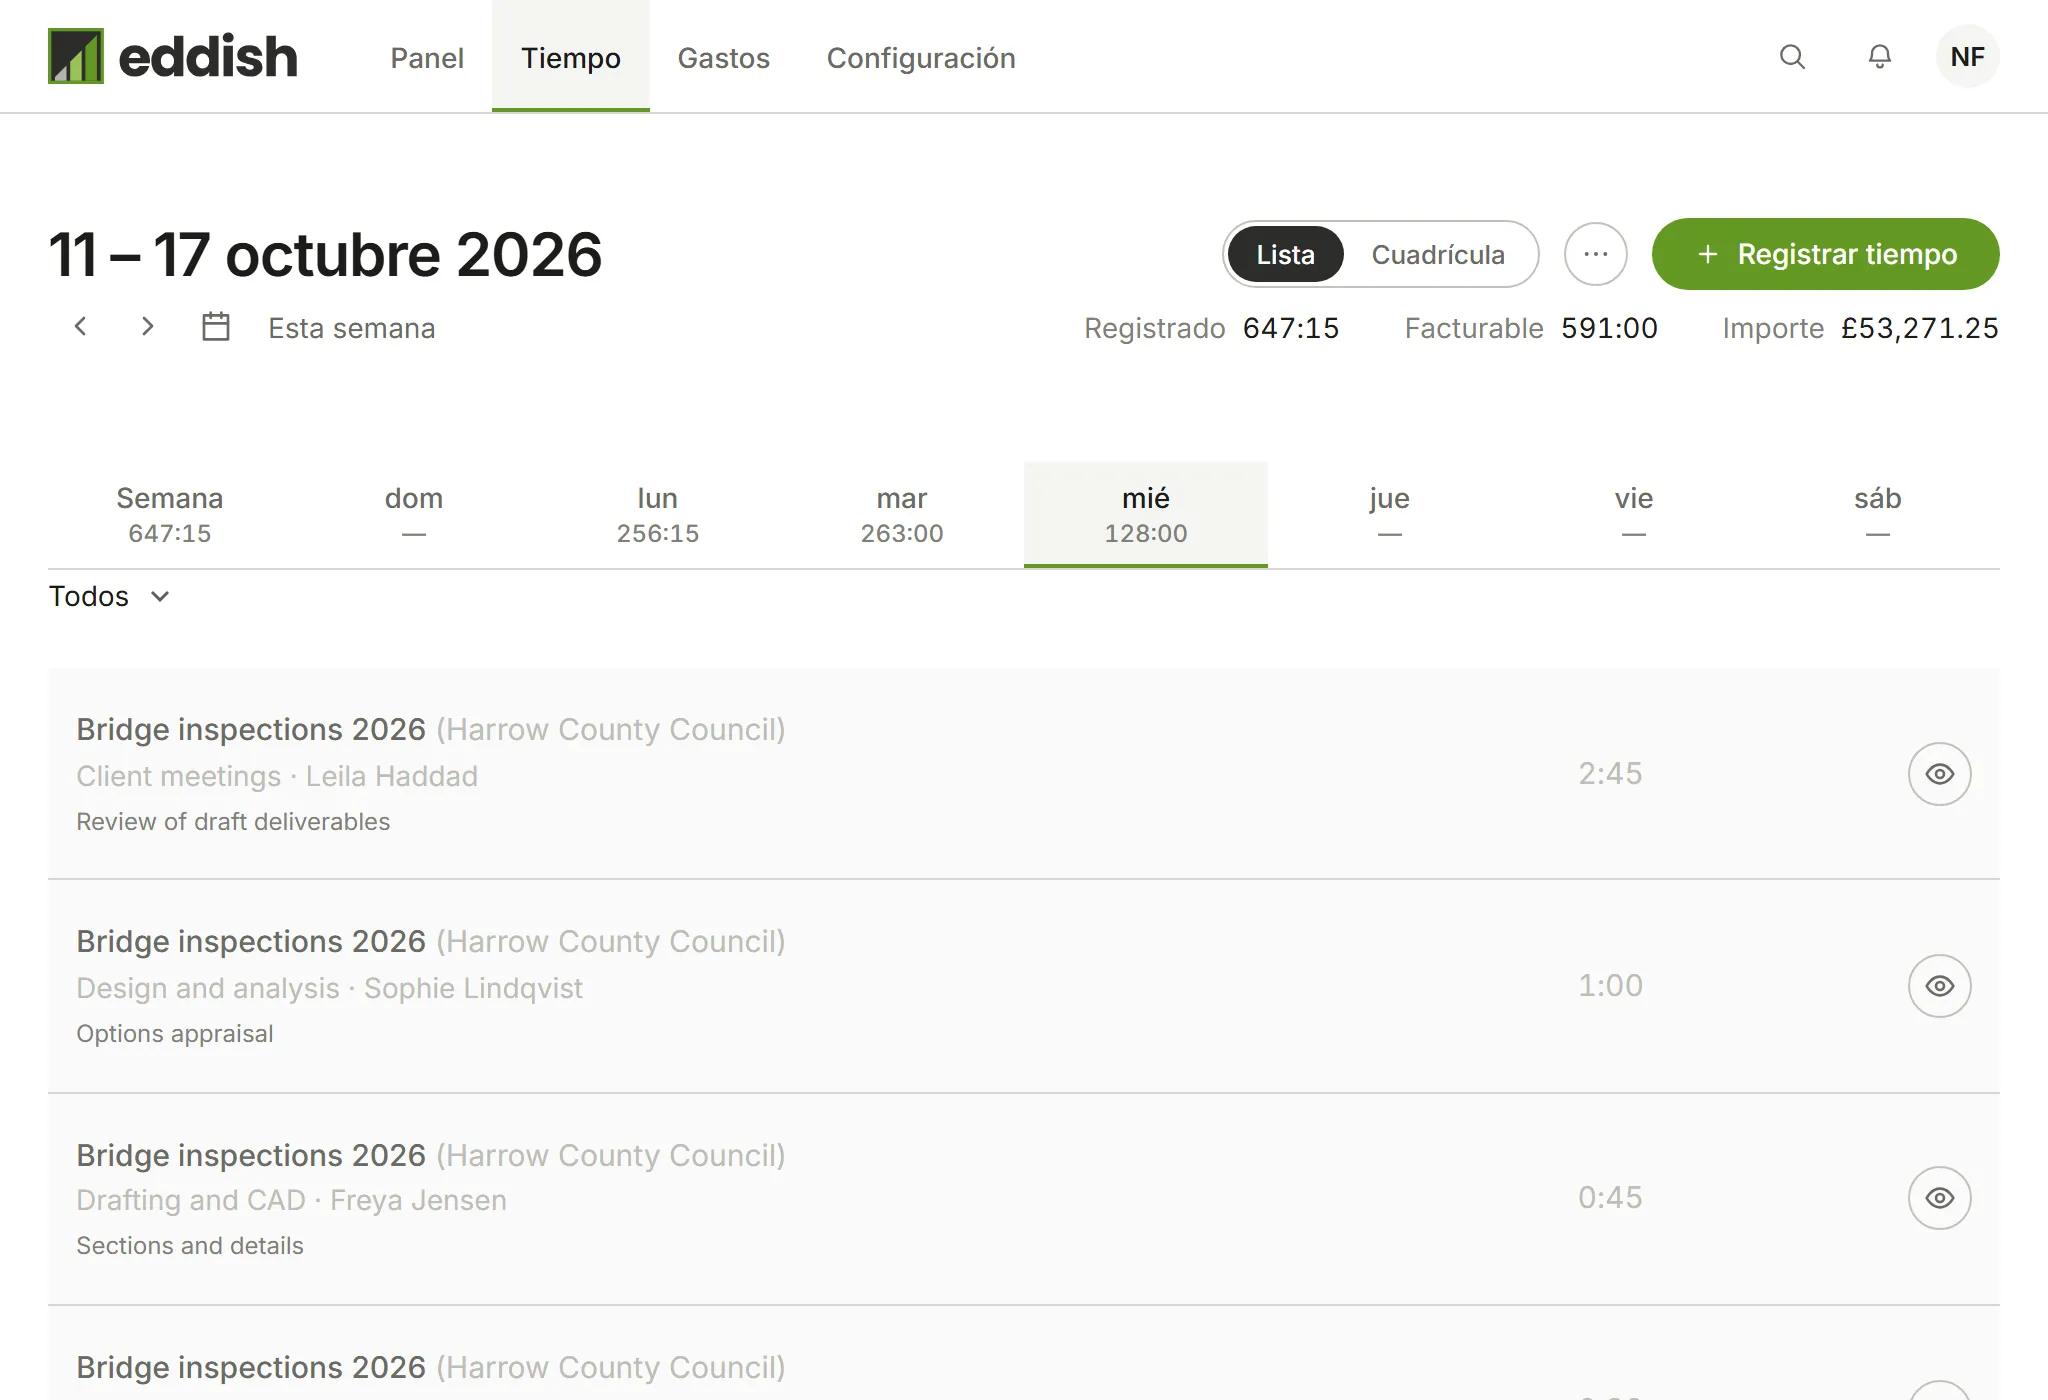Go to next week arrow
This screenshot has height=1400, width=2048.
[x=147, y=327]
